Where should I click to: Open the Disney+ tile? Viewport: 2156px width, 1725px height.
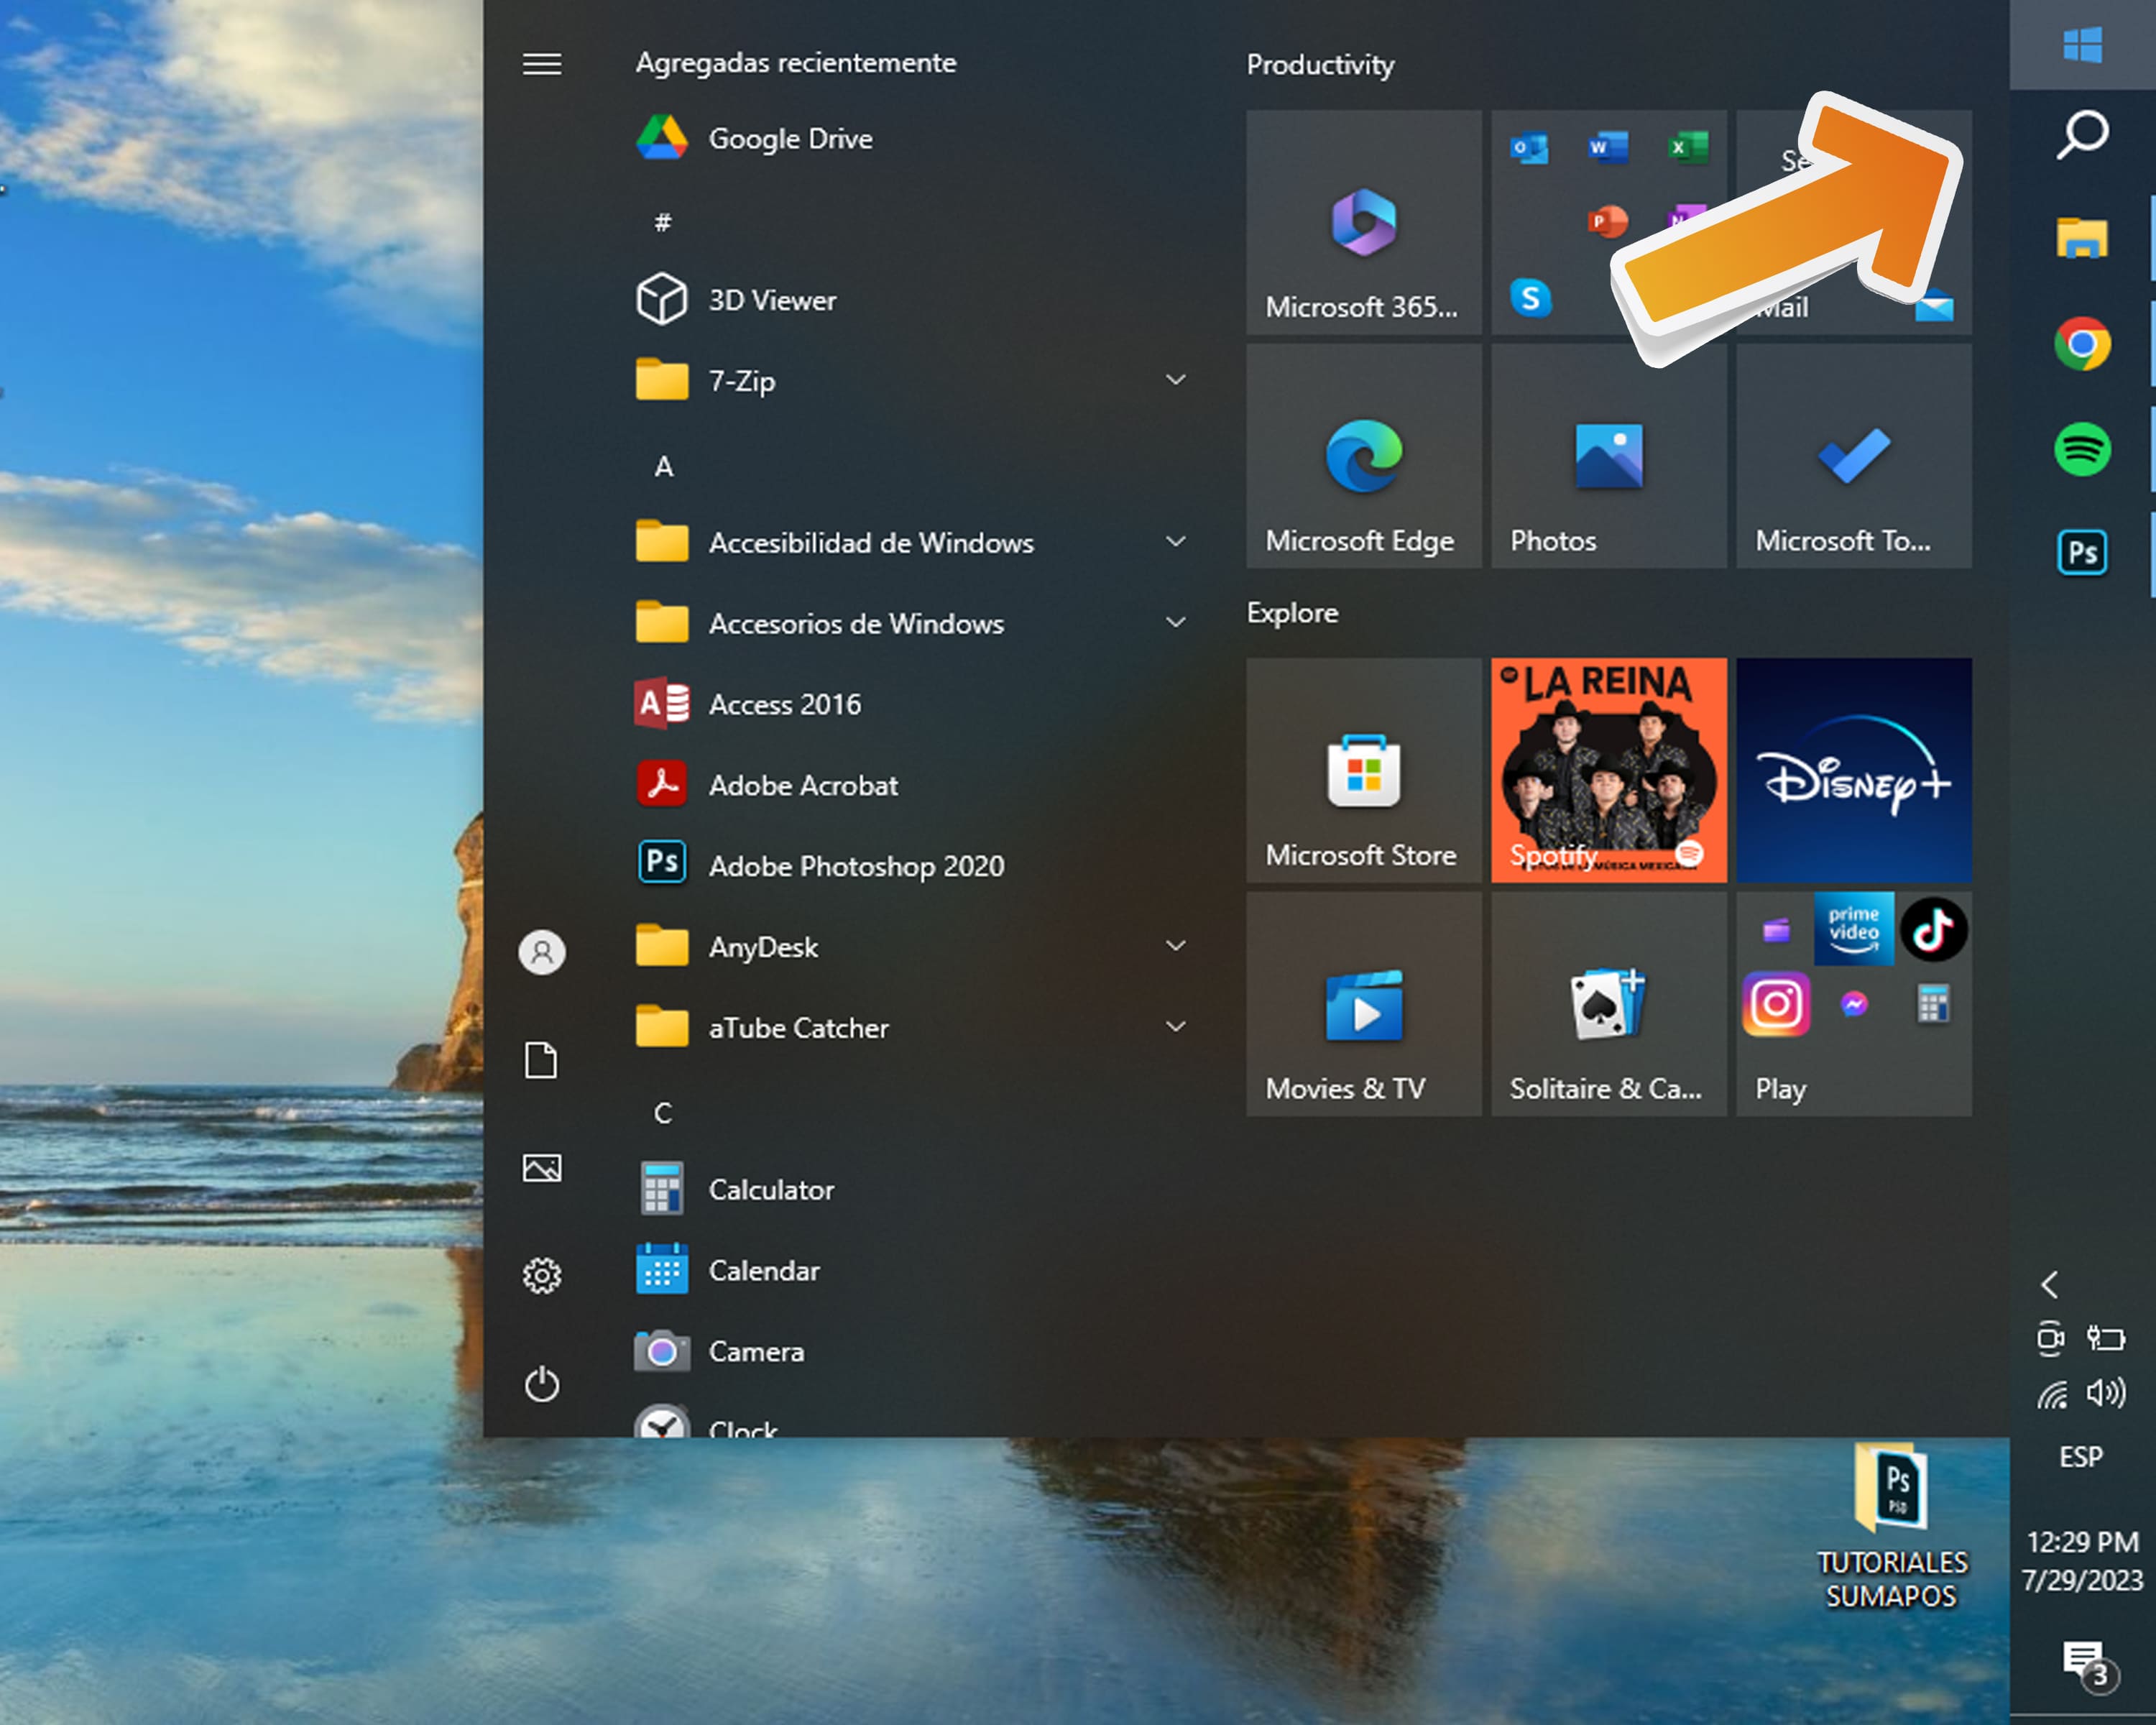(1853, 770)
